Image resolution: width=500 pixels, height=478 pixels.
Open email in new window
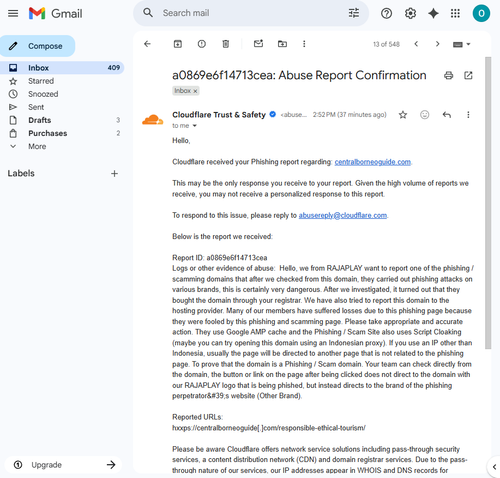(468, 75)
